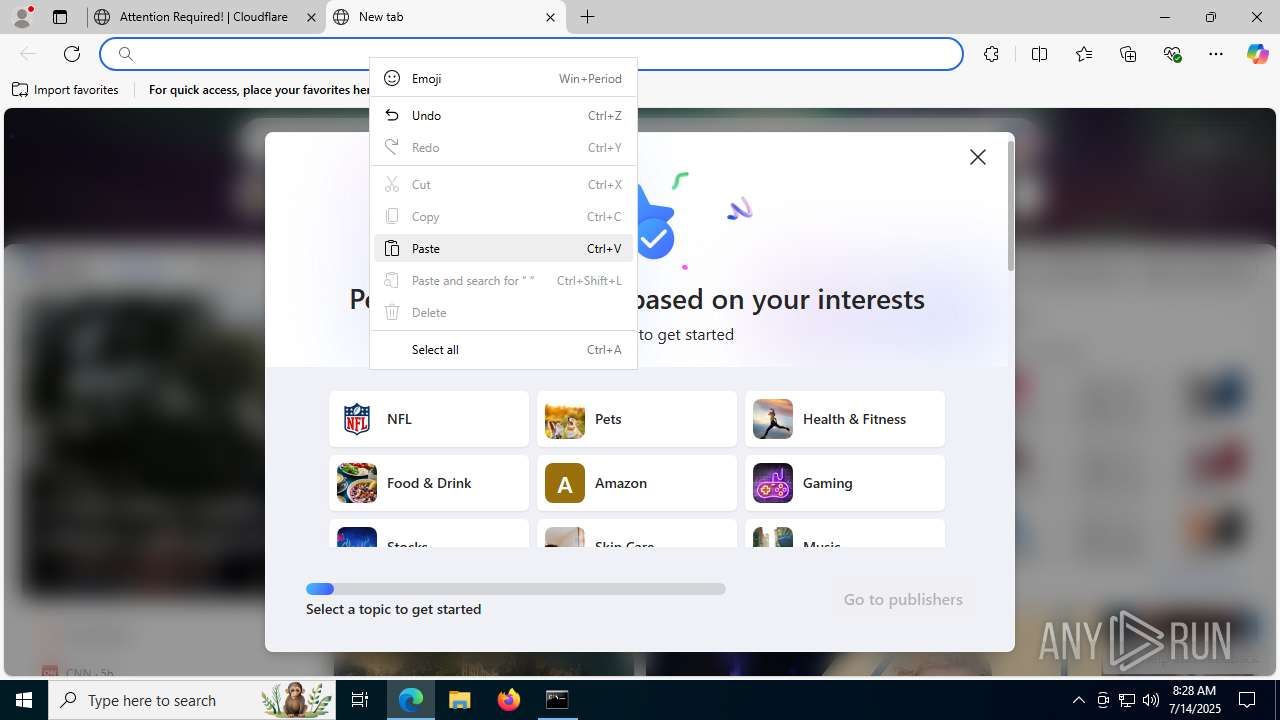Image resolution: width=1280 pixels, height=720 pixels.
Task: Focus the address bar input field
Action: pos(531,54)
